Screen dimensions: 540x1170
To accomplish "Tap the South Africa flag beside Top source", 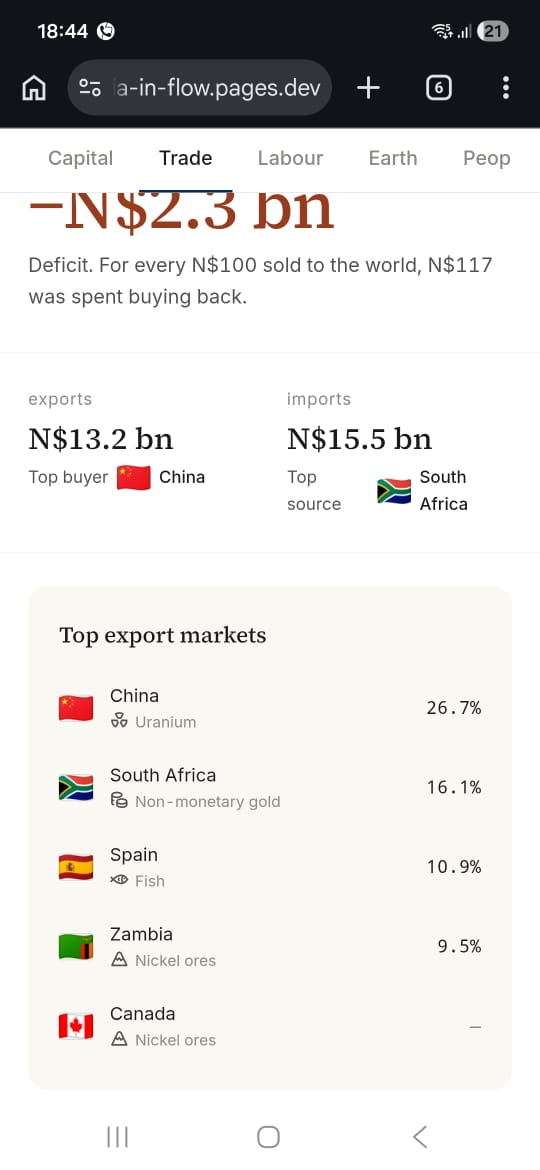I will (394, 491).
